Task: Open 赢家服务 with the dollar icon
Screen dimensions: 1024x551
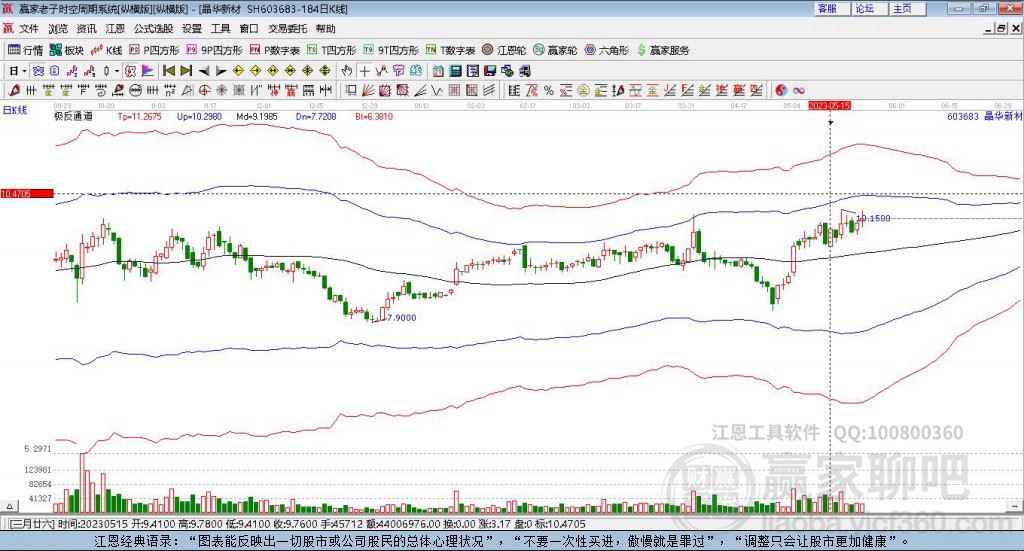Action: coord(663,50)
